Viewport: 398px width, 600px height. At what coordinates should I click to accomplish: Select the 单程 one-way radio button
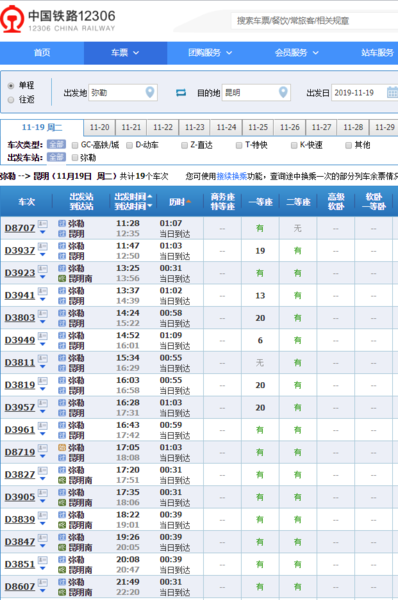coord(11,85)
